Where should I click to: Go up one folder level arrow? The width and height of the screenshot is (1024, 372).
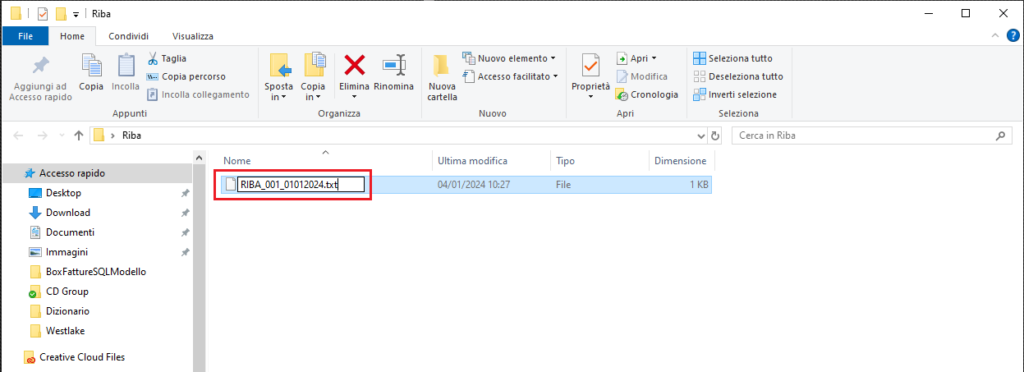tap(78, 136)
